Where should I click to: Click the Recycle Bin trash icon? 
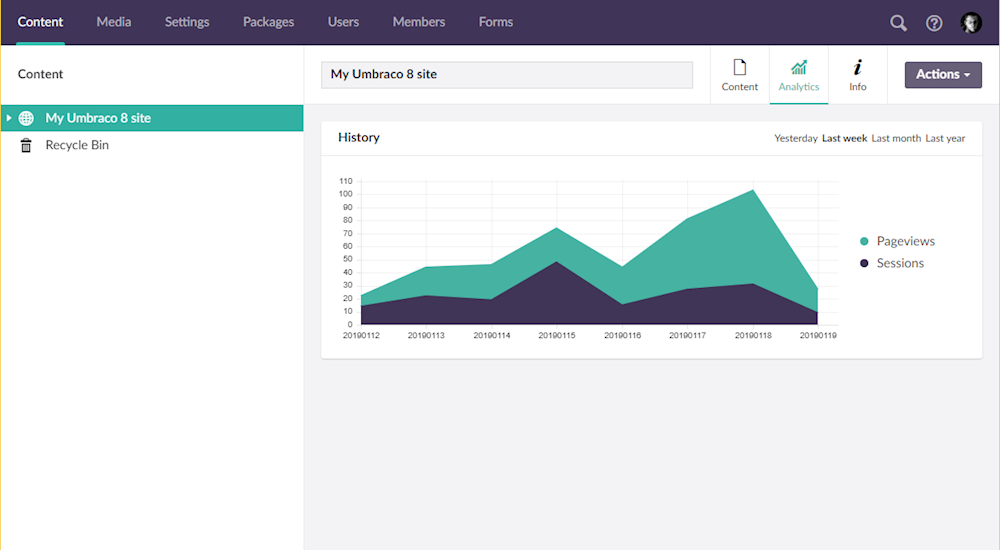(x=26, y=146)
